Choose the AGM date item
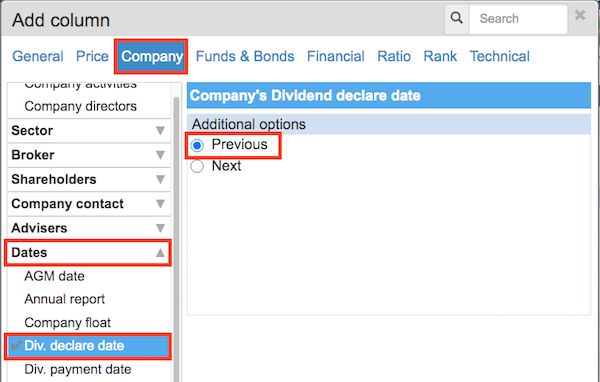 54,276
